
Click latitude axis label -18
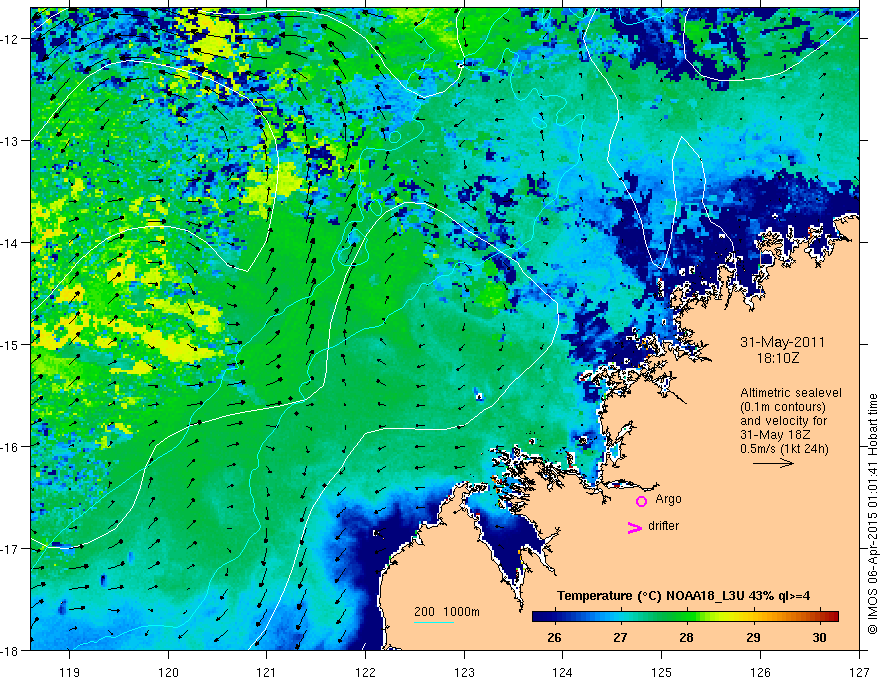pyautogui.click(x=10, y=650)
